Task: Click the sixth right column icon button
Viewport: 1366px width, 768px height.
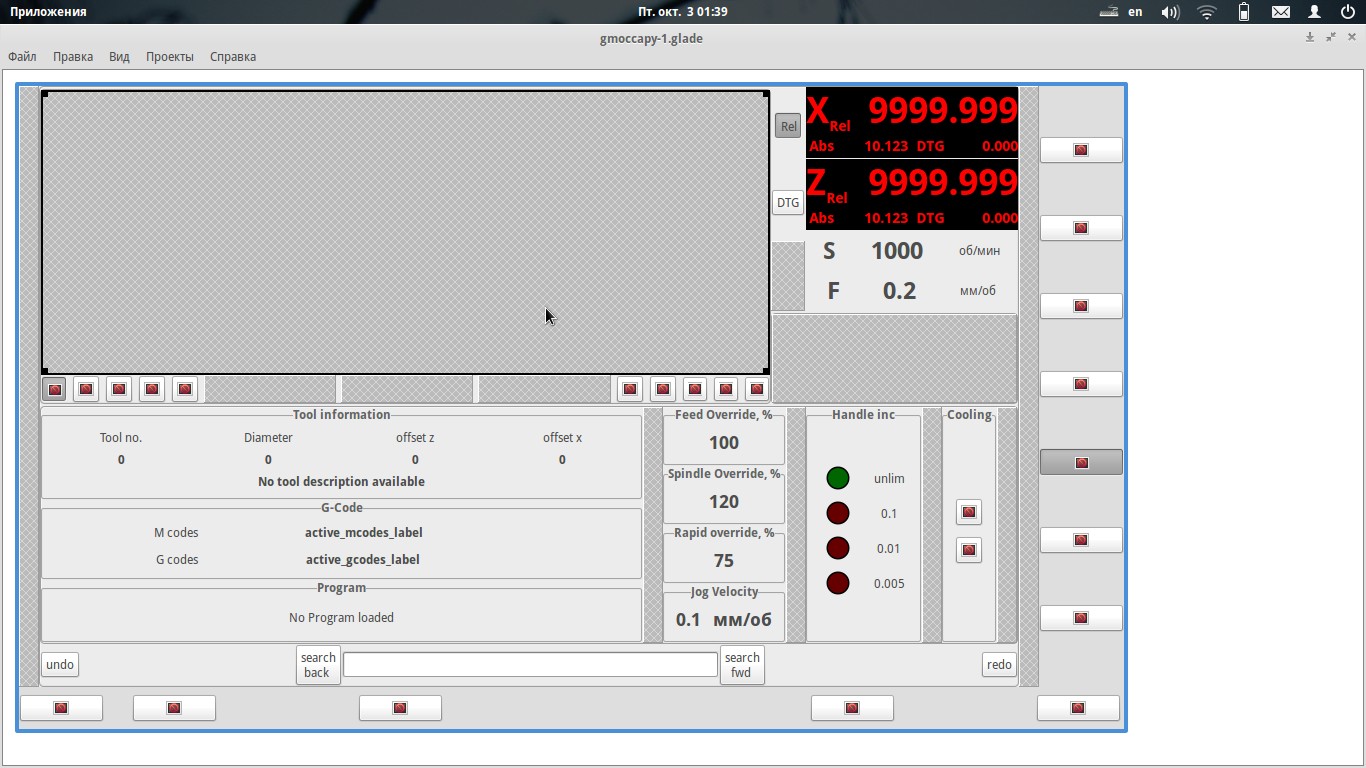Action: (x=1081, y=540)
